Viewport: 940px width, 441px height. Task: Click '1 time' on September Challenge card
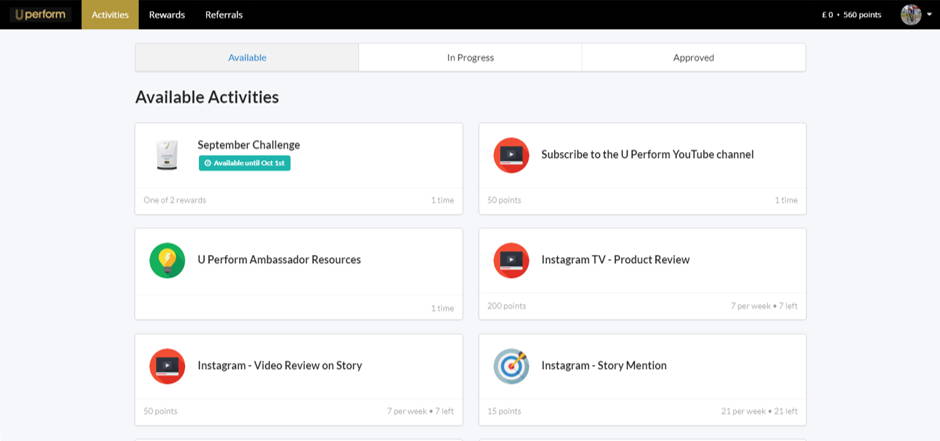[442, 200]
